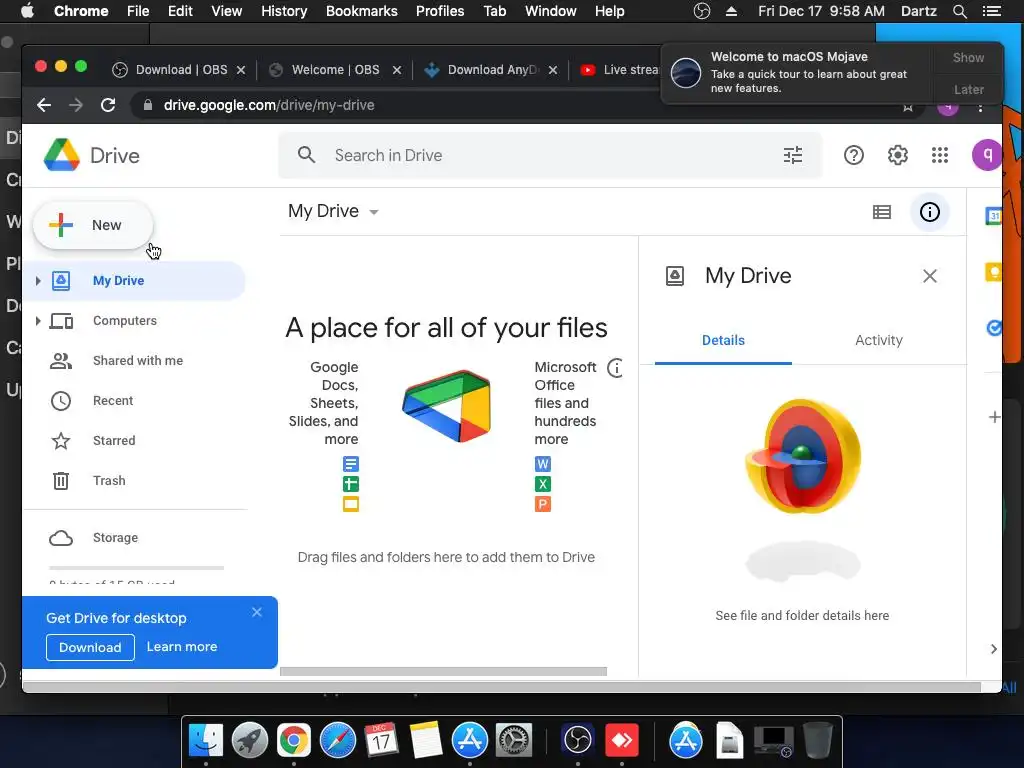
Task: Click Later on Mojave notification
Action: pos(968,89)
